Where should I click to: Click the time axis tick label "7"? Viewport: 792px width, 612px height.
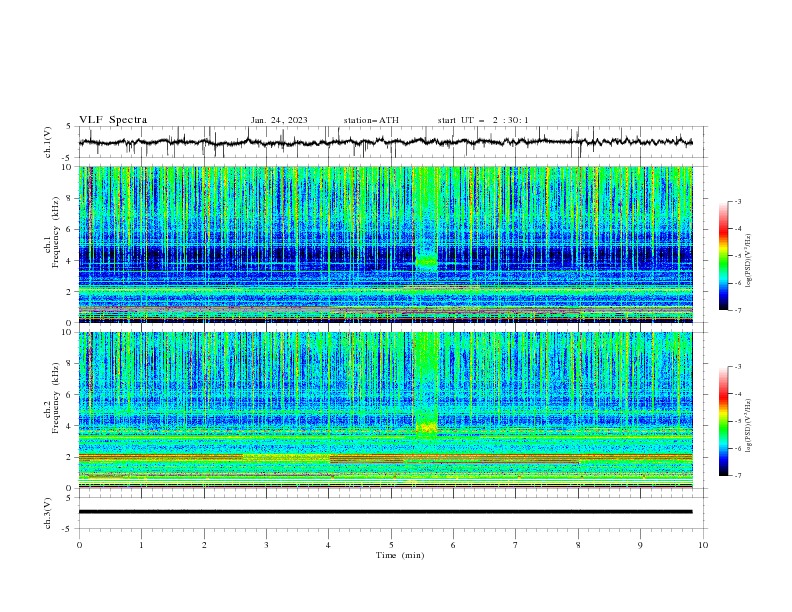tap(516, 545)
